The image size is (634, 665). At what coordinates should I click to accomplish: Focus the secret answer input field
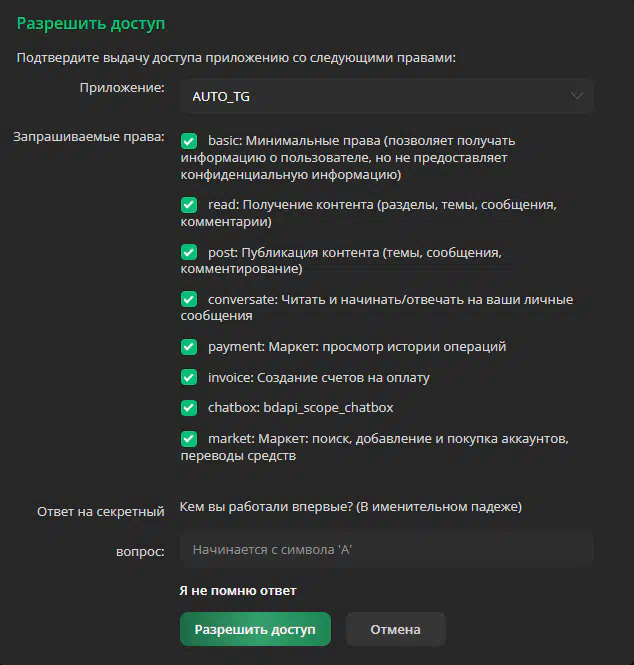click(386, 550)
